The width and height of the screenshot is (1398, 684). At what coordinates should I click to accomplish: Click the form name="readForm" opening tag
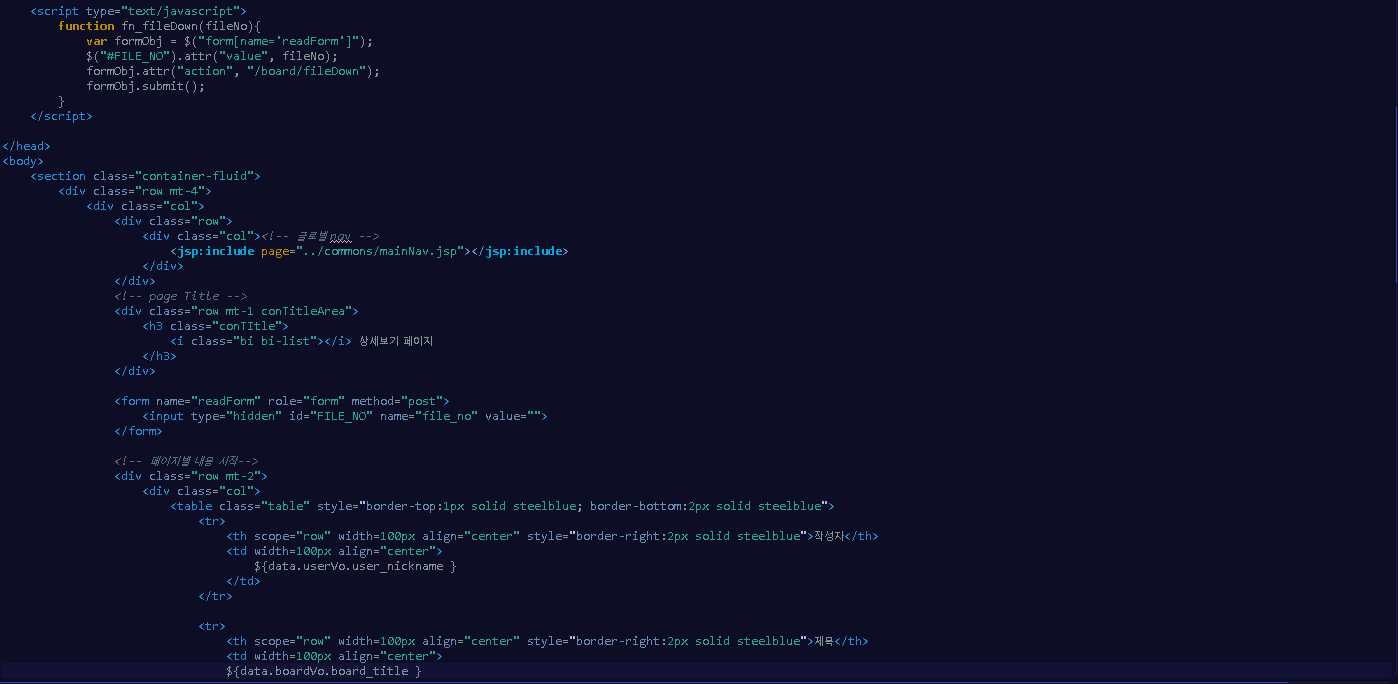[282, 401]
